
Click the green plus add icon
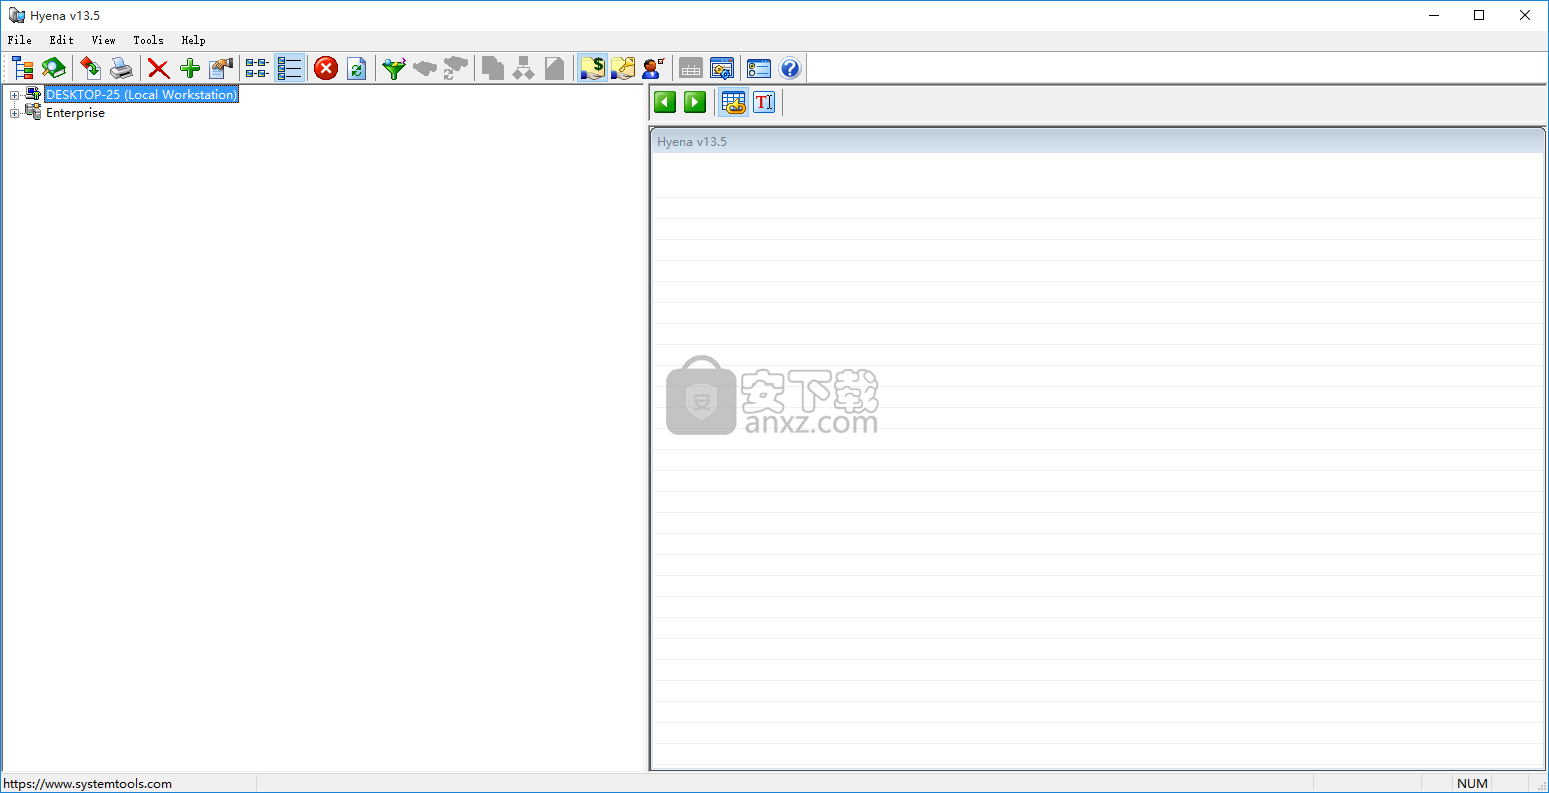click(190, 68)
